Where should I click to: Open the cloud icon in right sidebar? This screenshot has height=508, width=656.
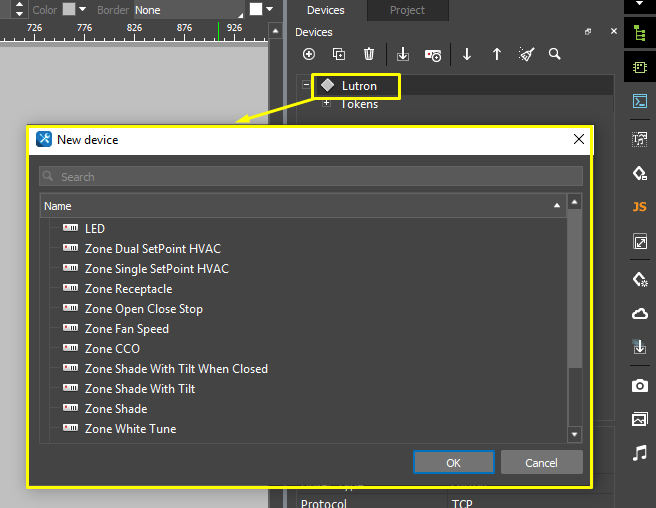(x=639, y=313)
